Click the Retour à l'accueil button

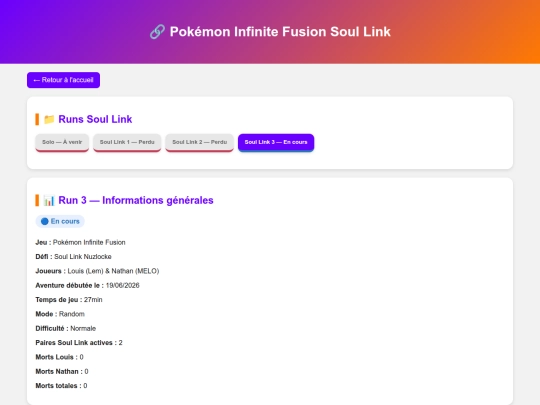(63, 80)
